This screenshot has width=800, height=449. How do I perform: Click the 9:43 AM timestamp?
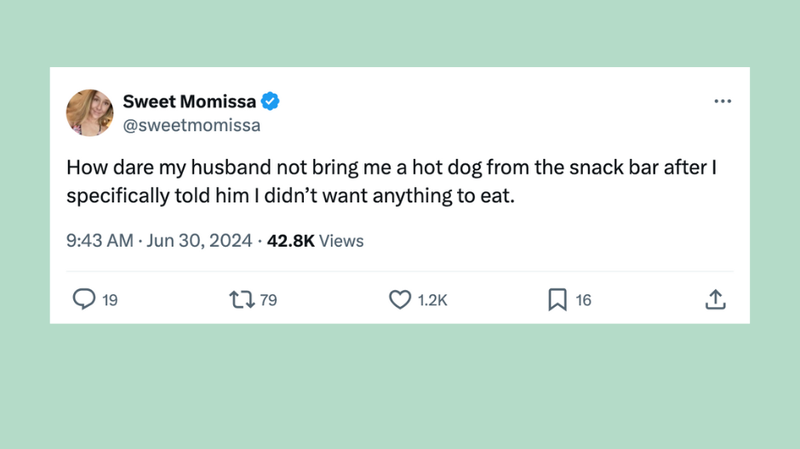(x=99, y=240)
